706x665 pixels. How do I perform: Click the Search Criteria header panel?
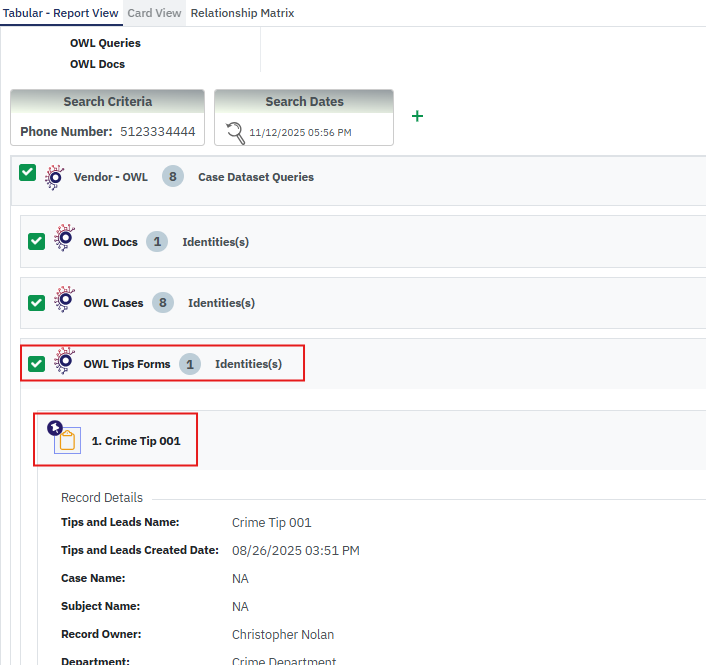108,102
